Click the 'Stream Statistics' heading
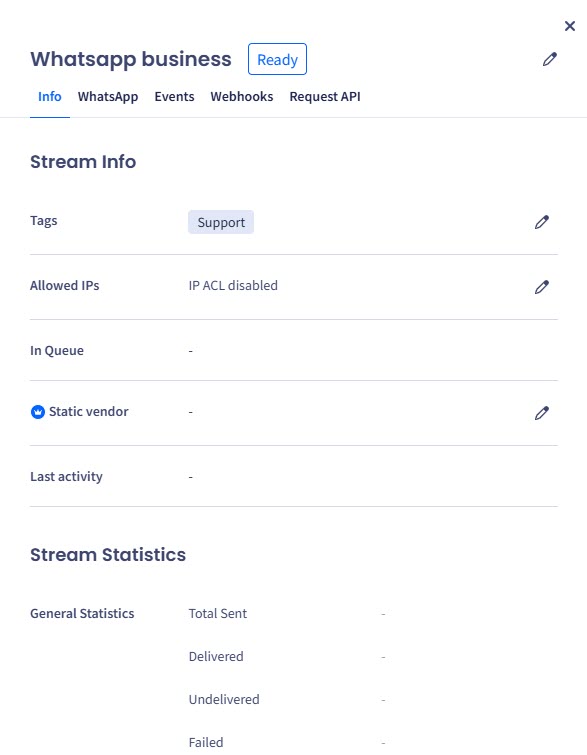This screenshot has height=755, width=587. 108,555
